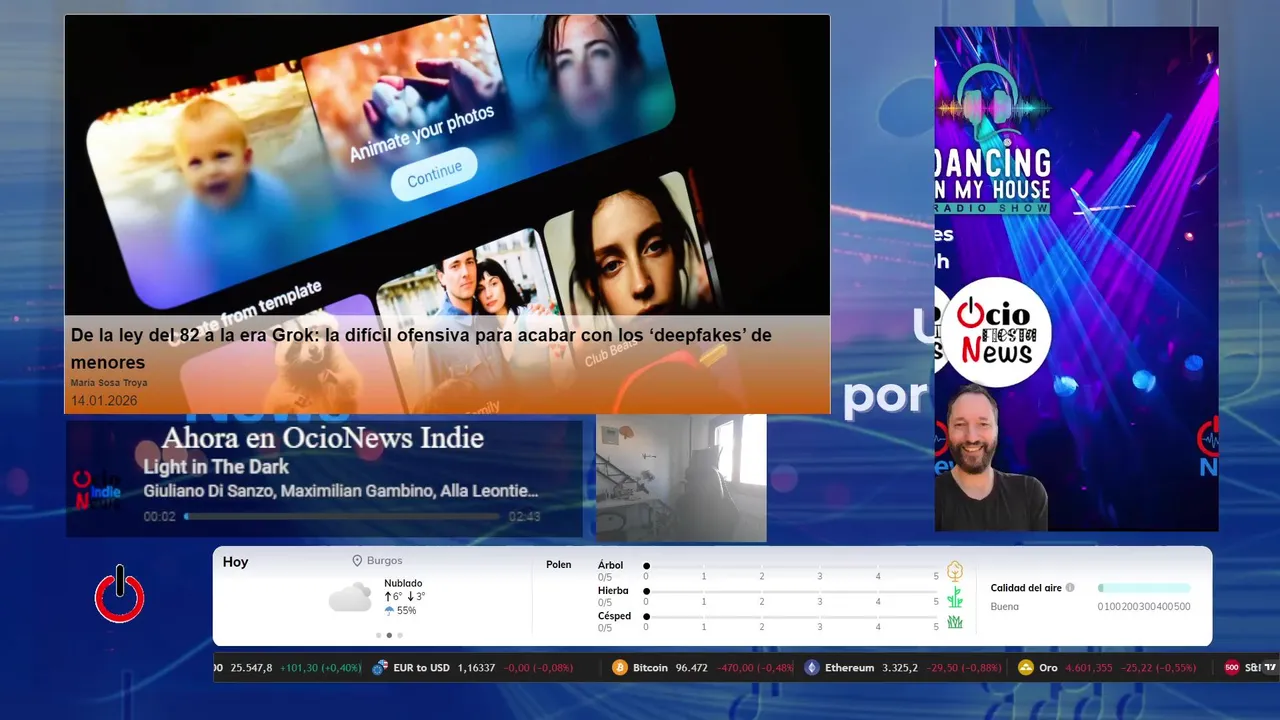Click the total duration 02:43
Screen dimensions: 1280x720
[x=524, y=517]
